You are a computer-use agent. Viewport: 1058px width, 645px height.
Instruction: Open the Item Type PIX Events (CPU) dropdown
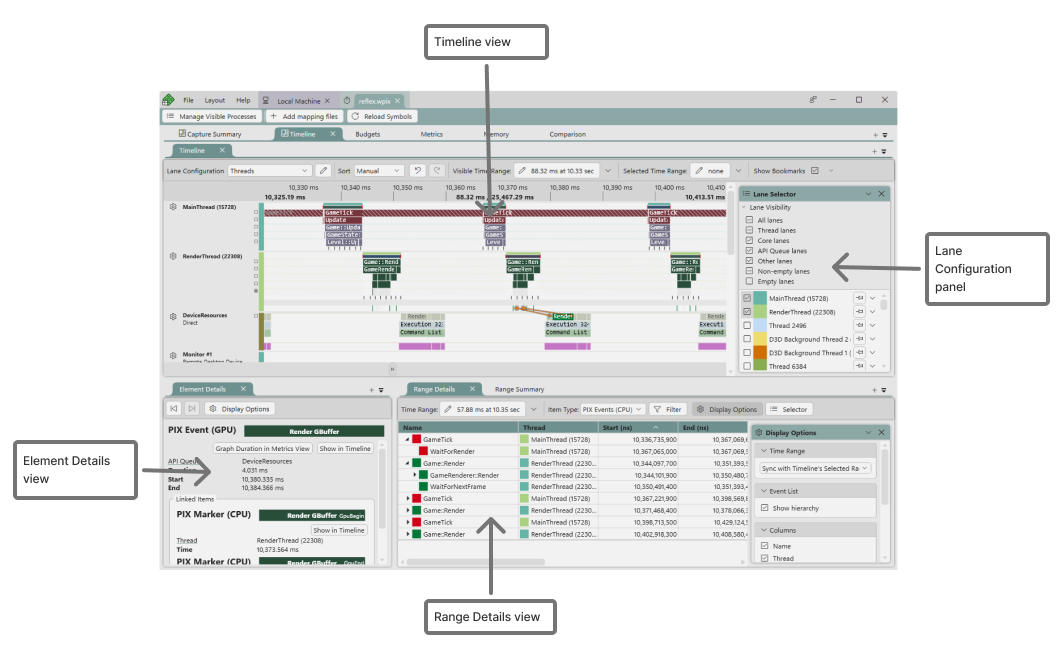click(612, 409)
